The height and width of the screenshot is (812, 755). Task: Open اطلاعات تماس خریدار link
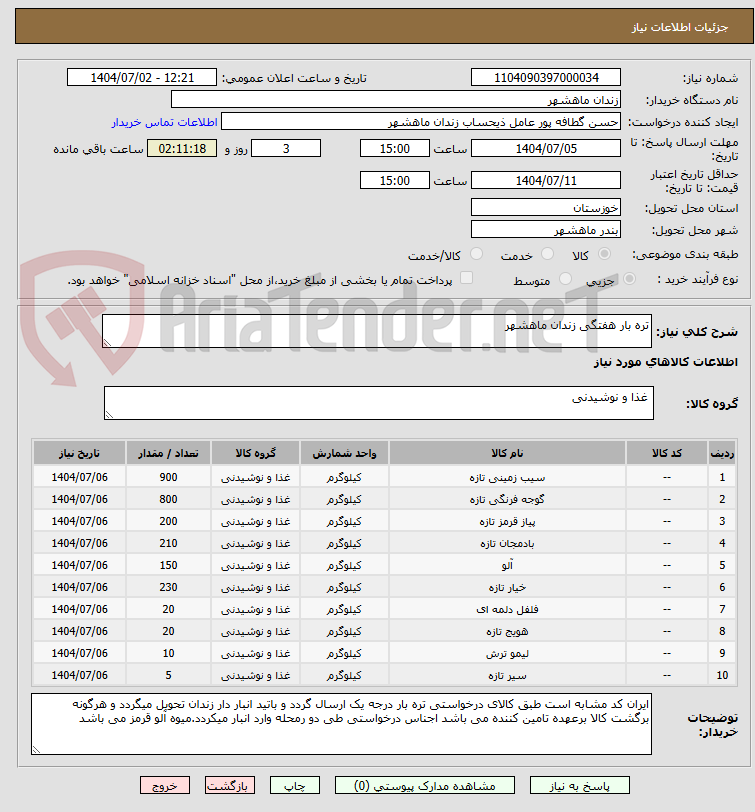click(164, 122)
